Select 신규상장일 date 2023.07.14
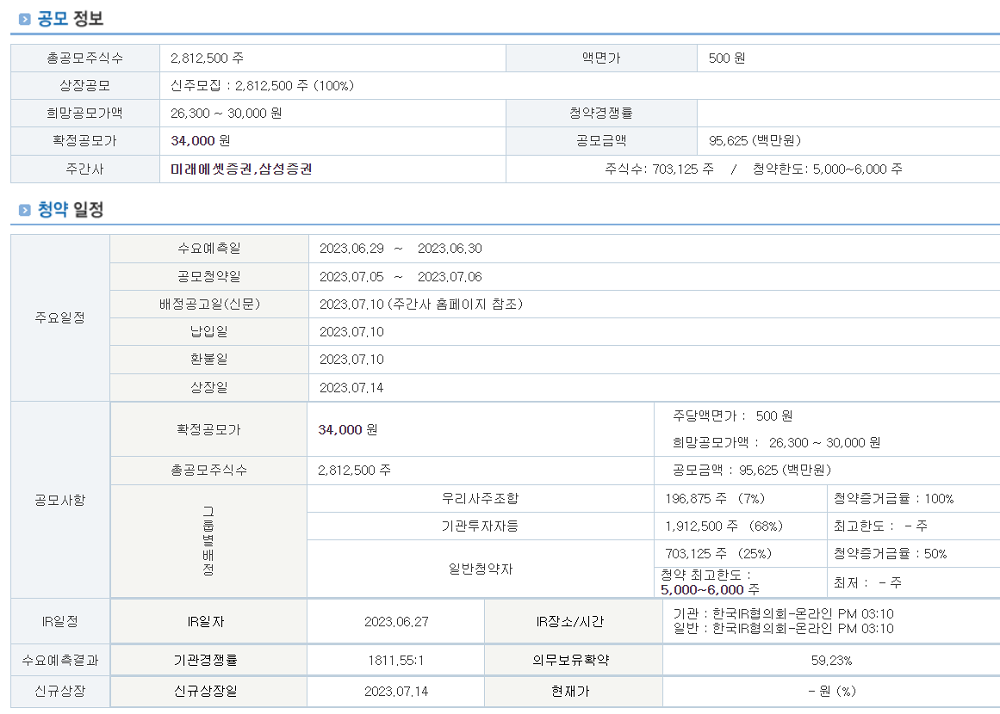 coord(396,691)
